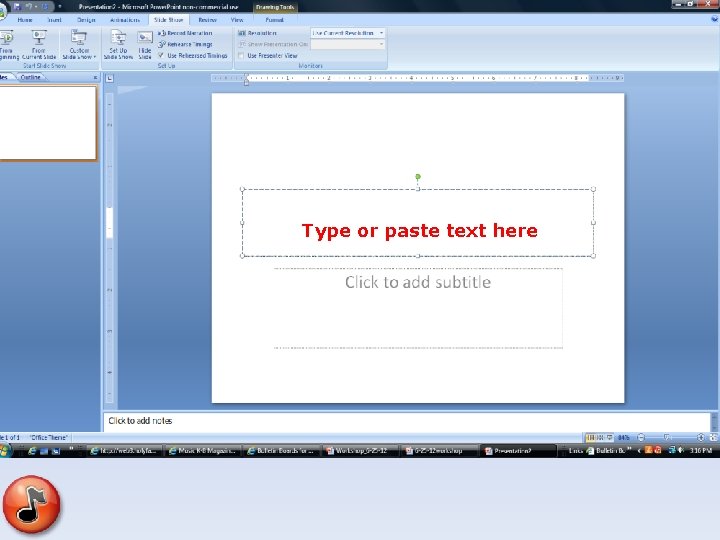The image size is (720, 540).
Task: Click the volume icon in system tray
Action: [681, 450]
